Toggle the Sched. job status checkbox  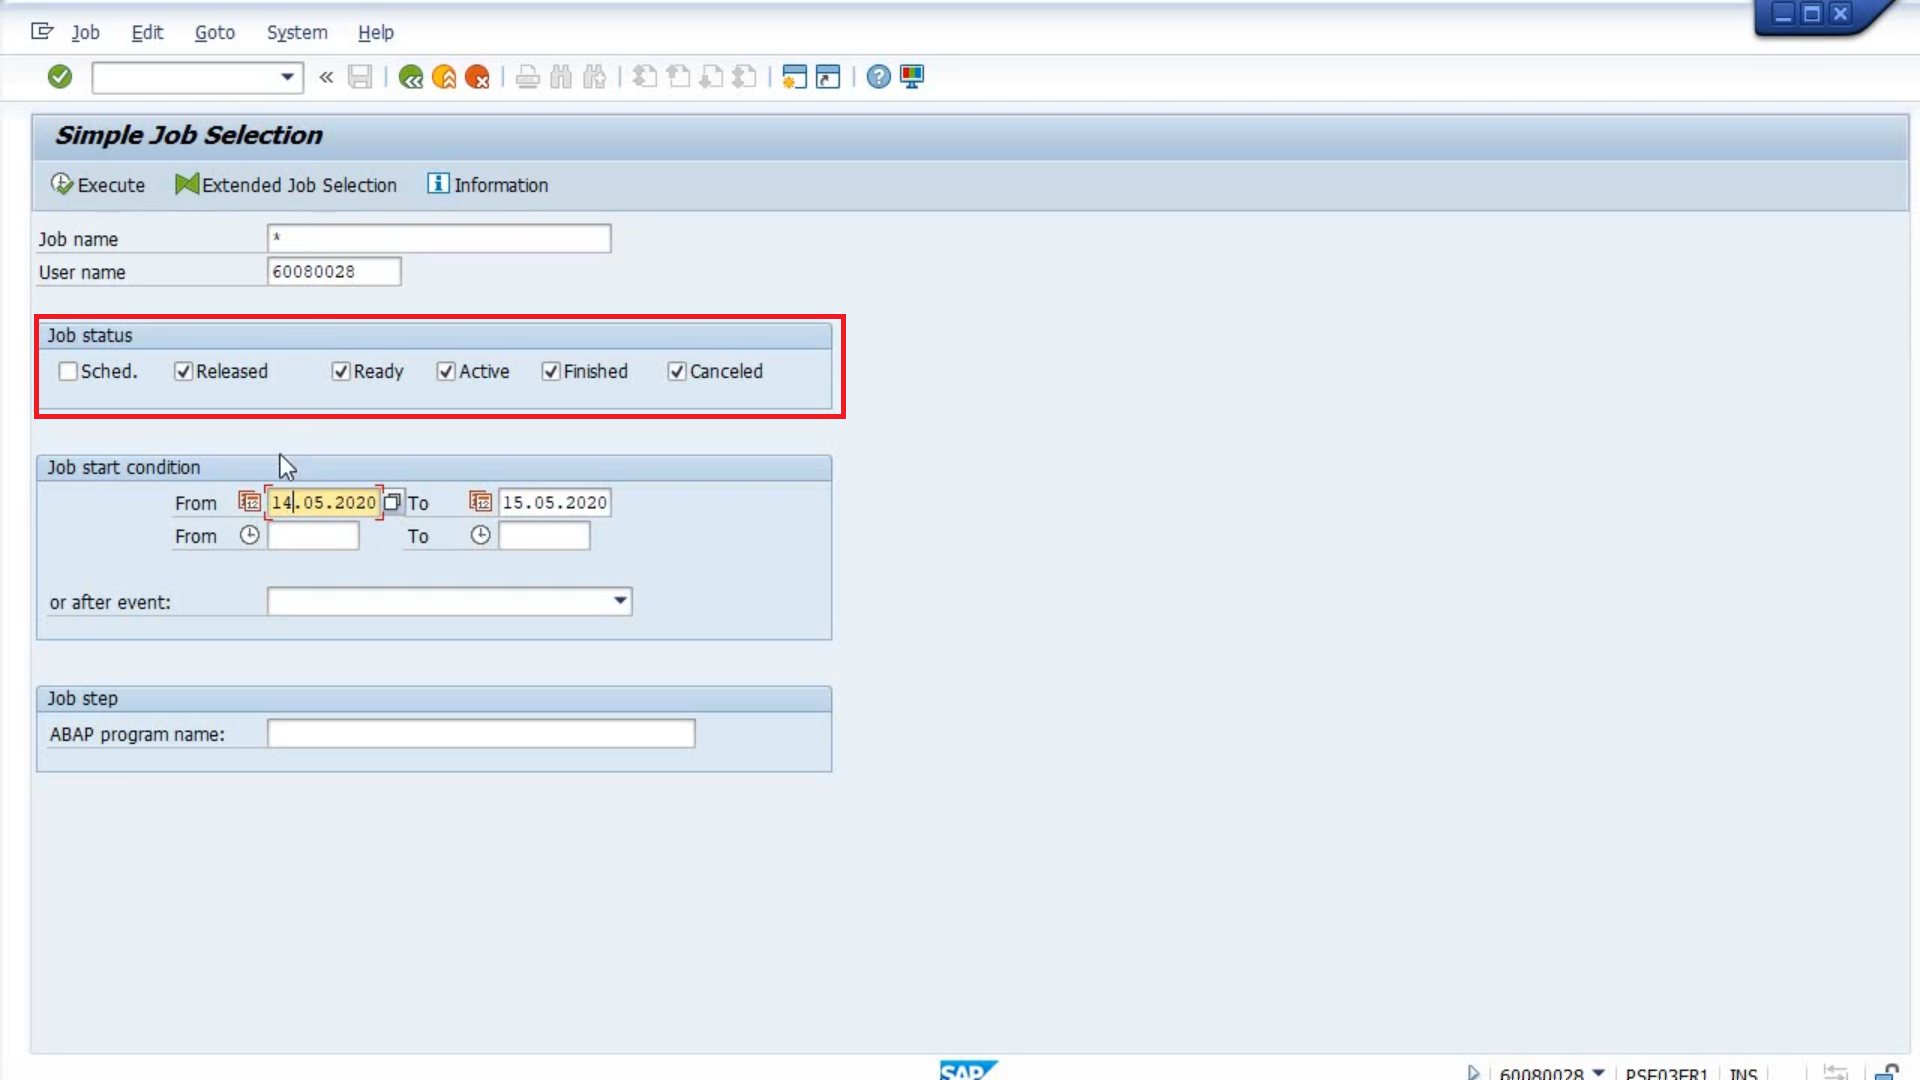coord(67,371)
